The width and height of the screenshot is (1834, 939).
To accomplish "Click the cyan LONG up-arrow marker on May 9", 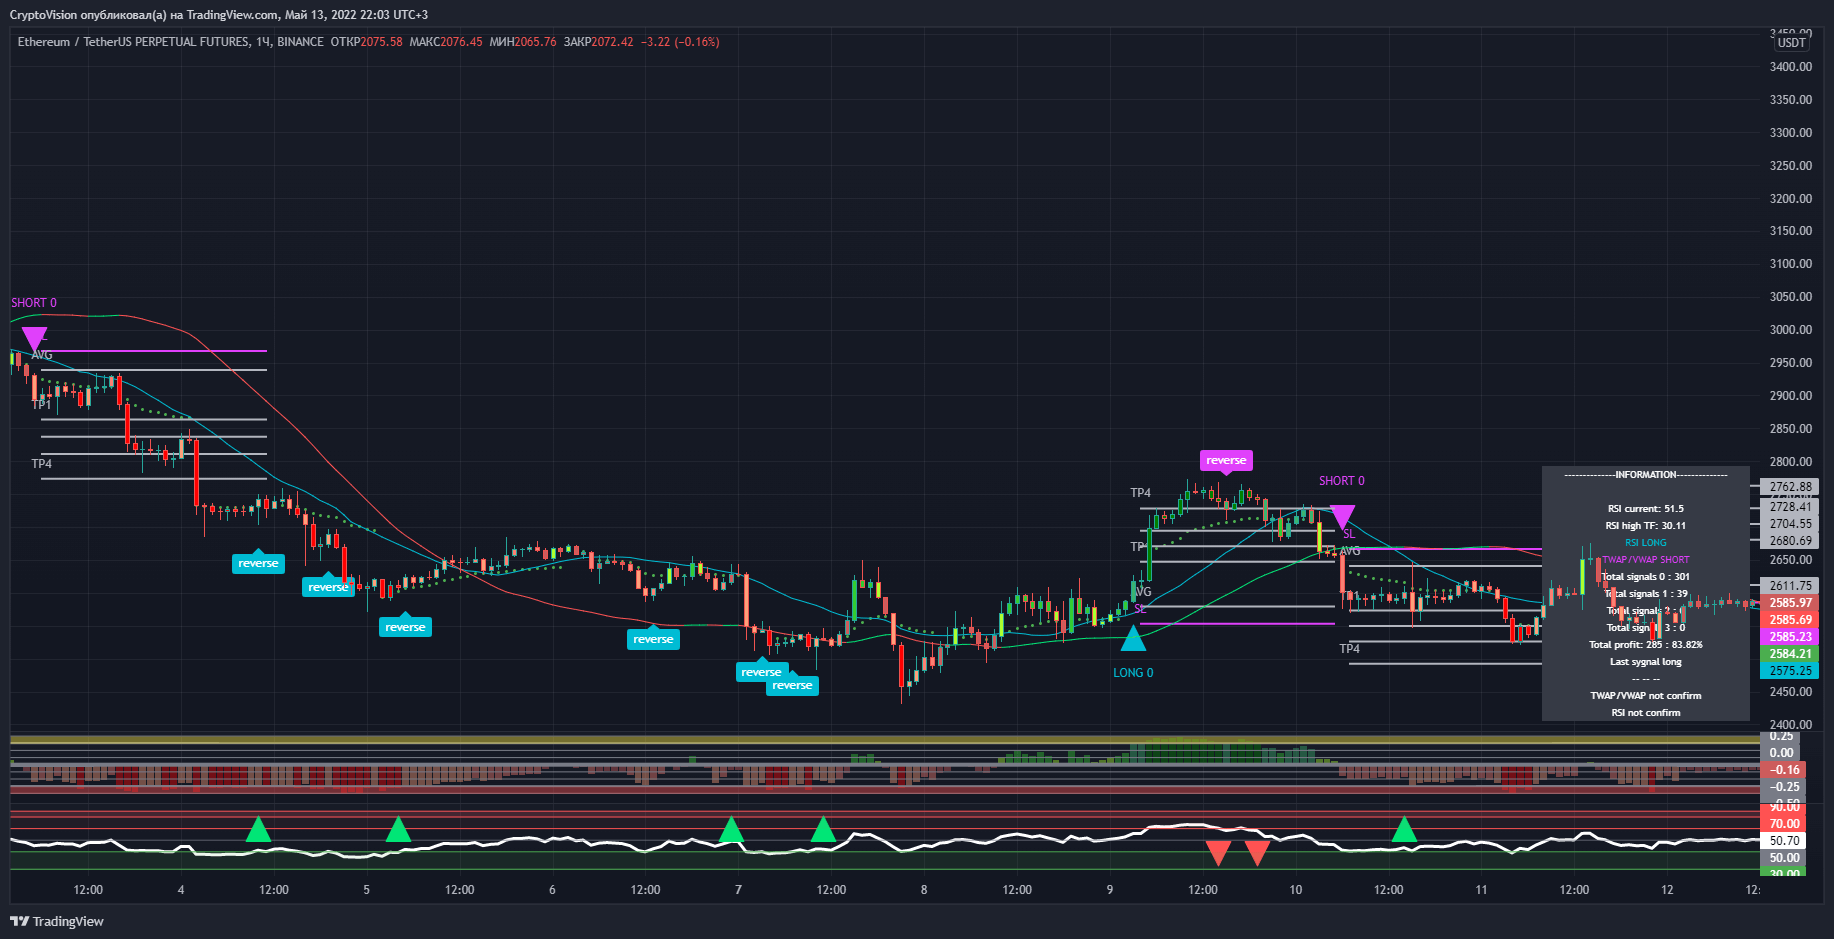I will (x=1133, y=638).
